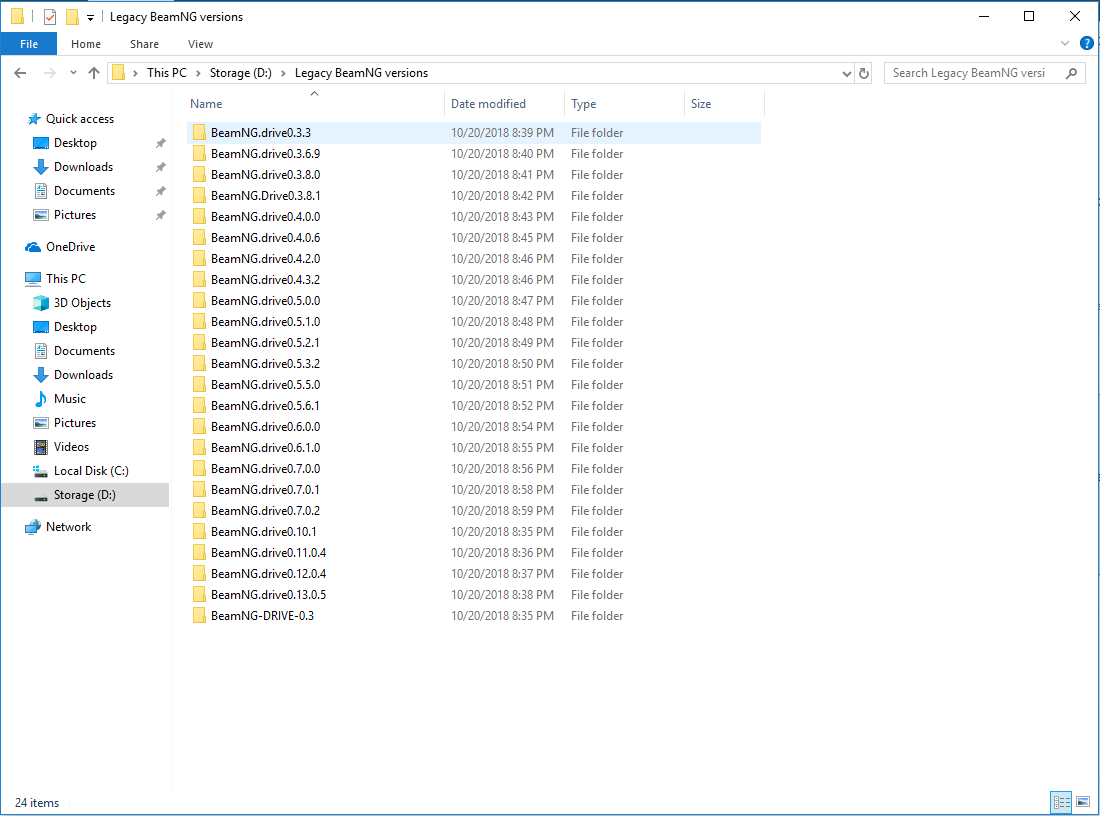Screen dimensions: 1100x816
Task: Open the File ribbon tab
Action: (x=29, y=44)
